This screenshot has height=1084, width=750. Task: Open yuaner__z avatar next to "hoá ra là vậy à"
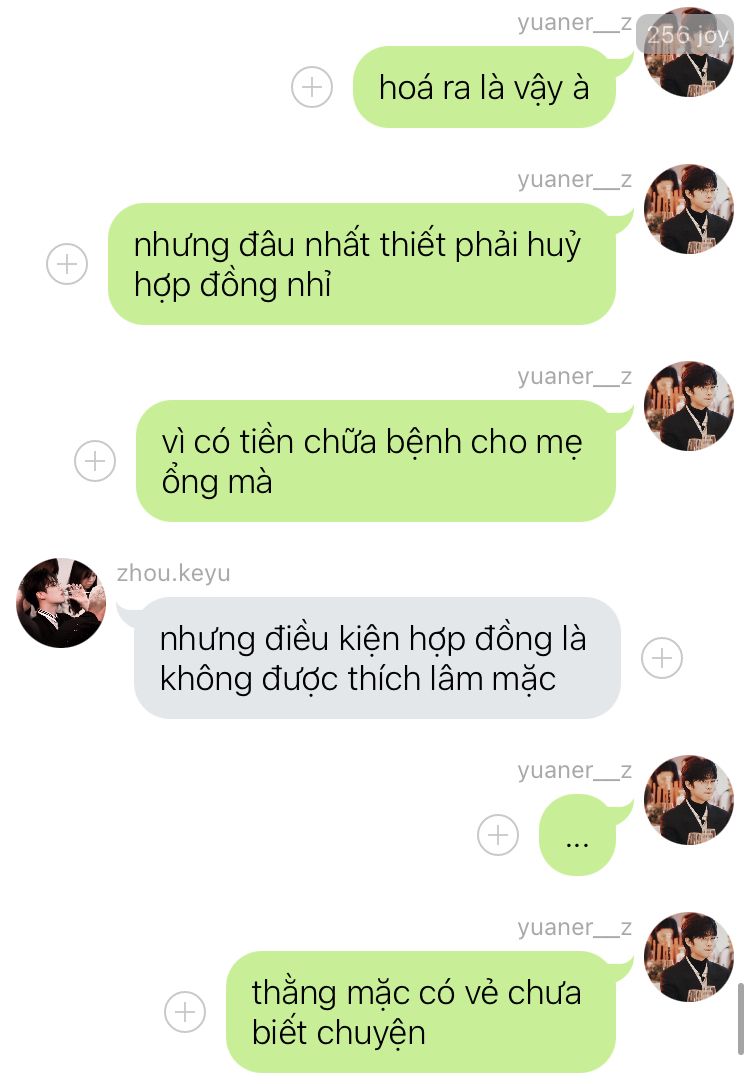688,52
